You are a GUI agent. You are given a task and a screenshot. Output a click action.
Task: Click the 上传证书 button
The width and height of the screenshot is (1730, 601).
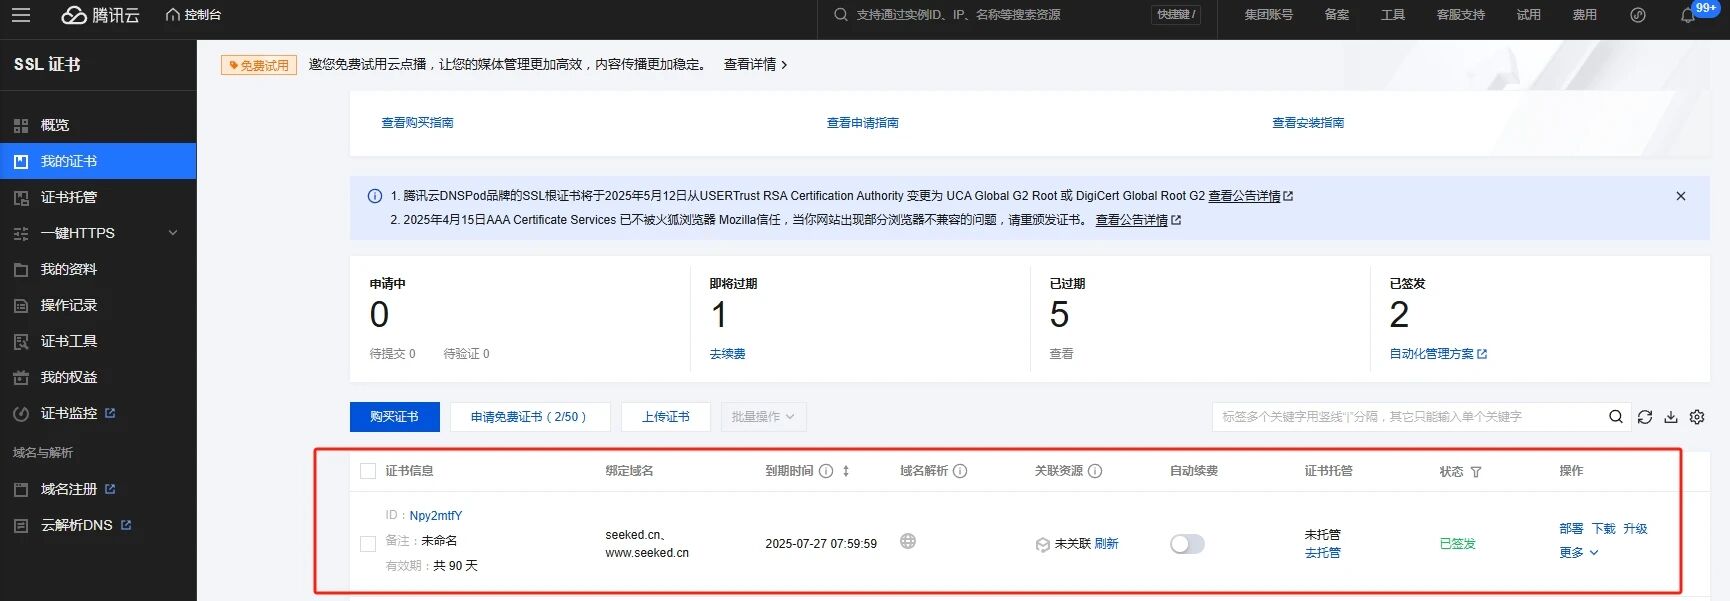(666, 417)
